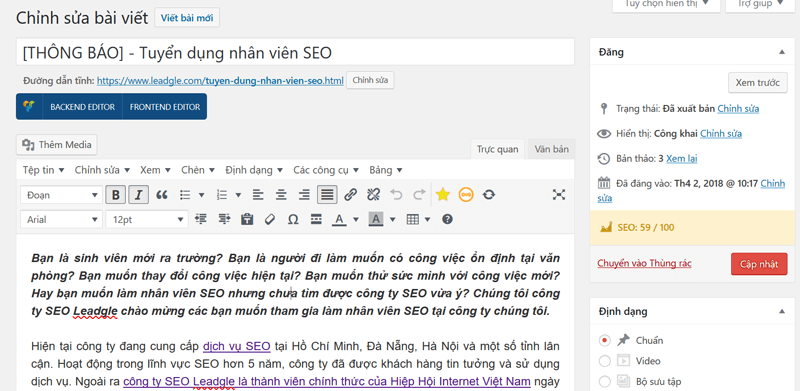This screenshot has height=391, width=800.
Task: Center align the text
Action: [281, 194]
